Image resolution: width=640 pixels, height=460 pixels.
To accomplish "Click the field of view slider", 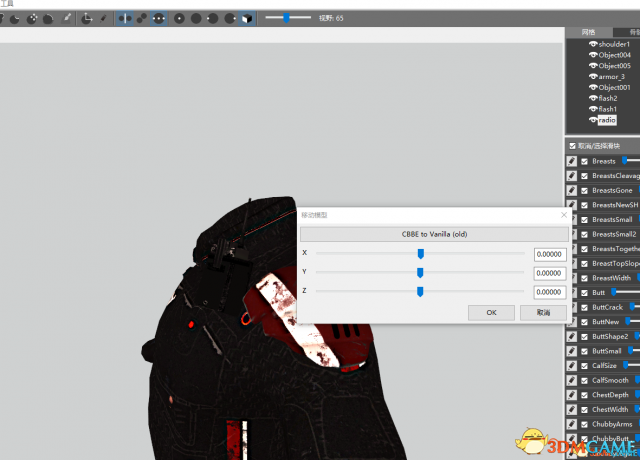I will [288, 18].
